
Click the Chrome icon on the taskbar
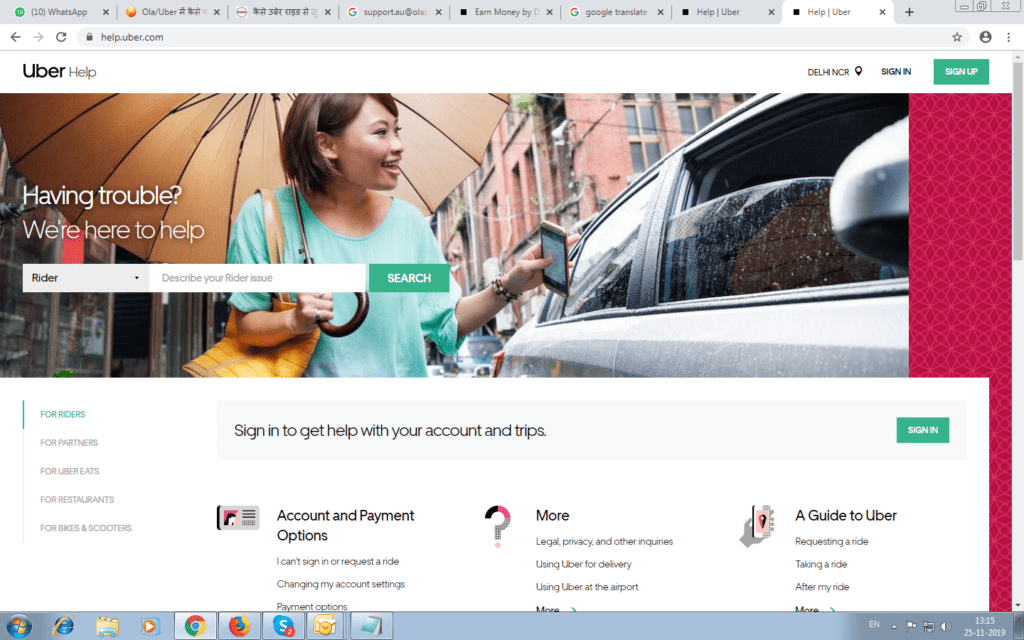pyautogui.click(x=195, y=626)
